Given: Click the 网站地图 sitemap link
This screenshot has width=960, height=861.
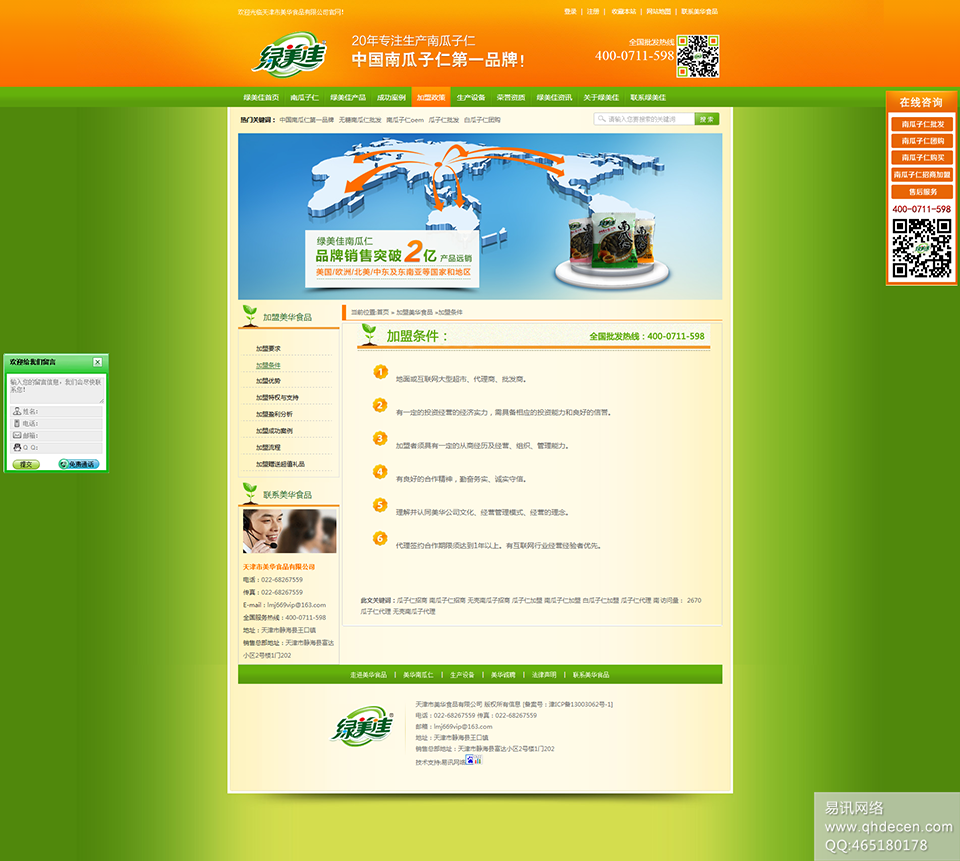Looking at the screenshot, I should click(x=658, y=12).
